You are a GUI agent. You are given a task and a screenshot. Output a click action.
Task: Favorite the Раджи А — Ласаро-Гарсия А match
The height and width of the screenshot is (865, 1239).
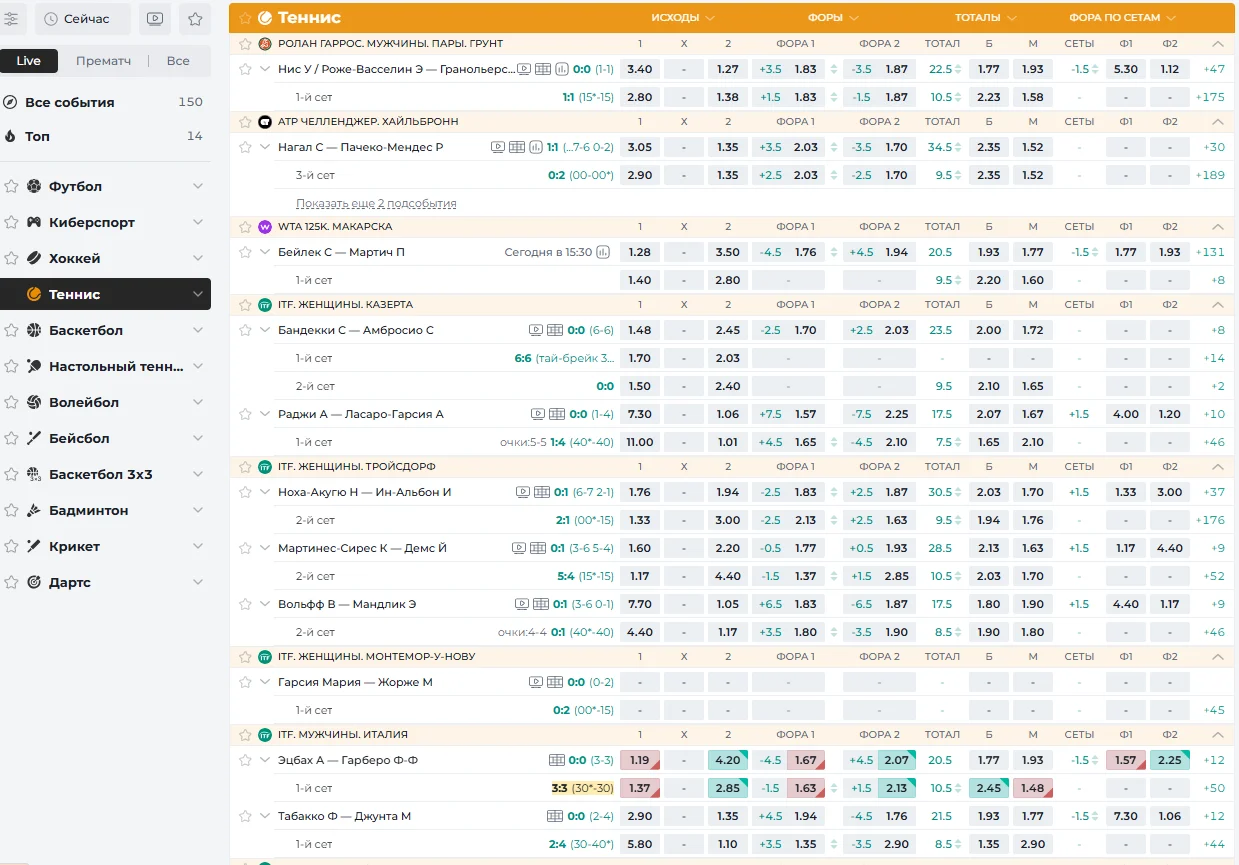(245, 414)
